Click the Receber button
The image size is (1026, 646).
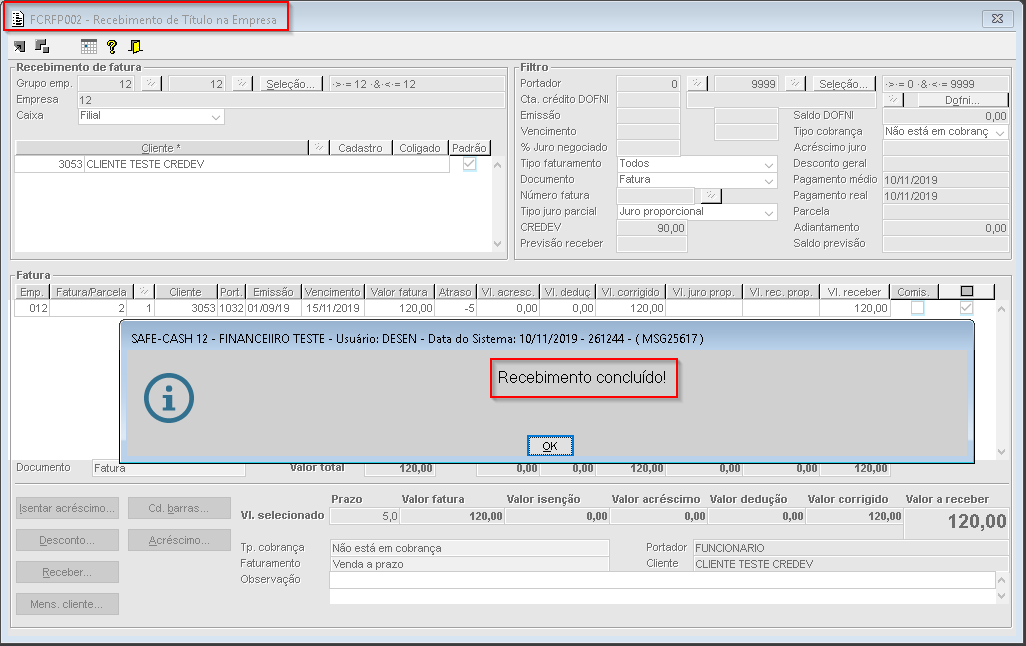[x=67, y=572]
